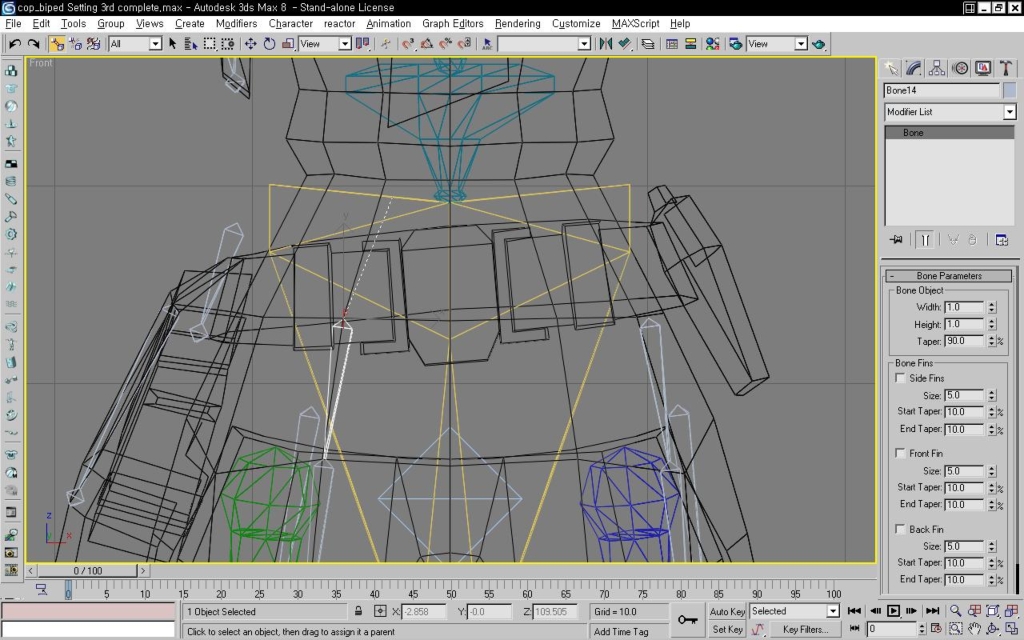Click Bind to Space Warp tool

click(93, 44)
